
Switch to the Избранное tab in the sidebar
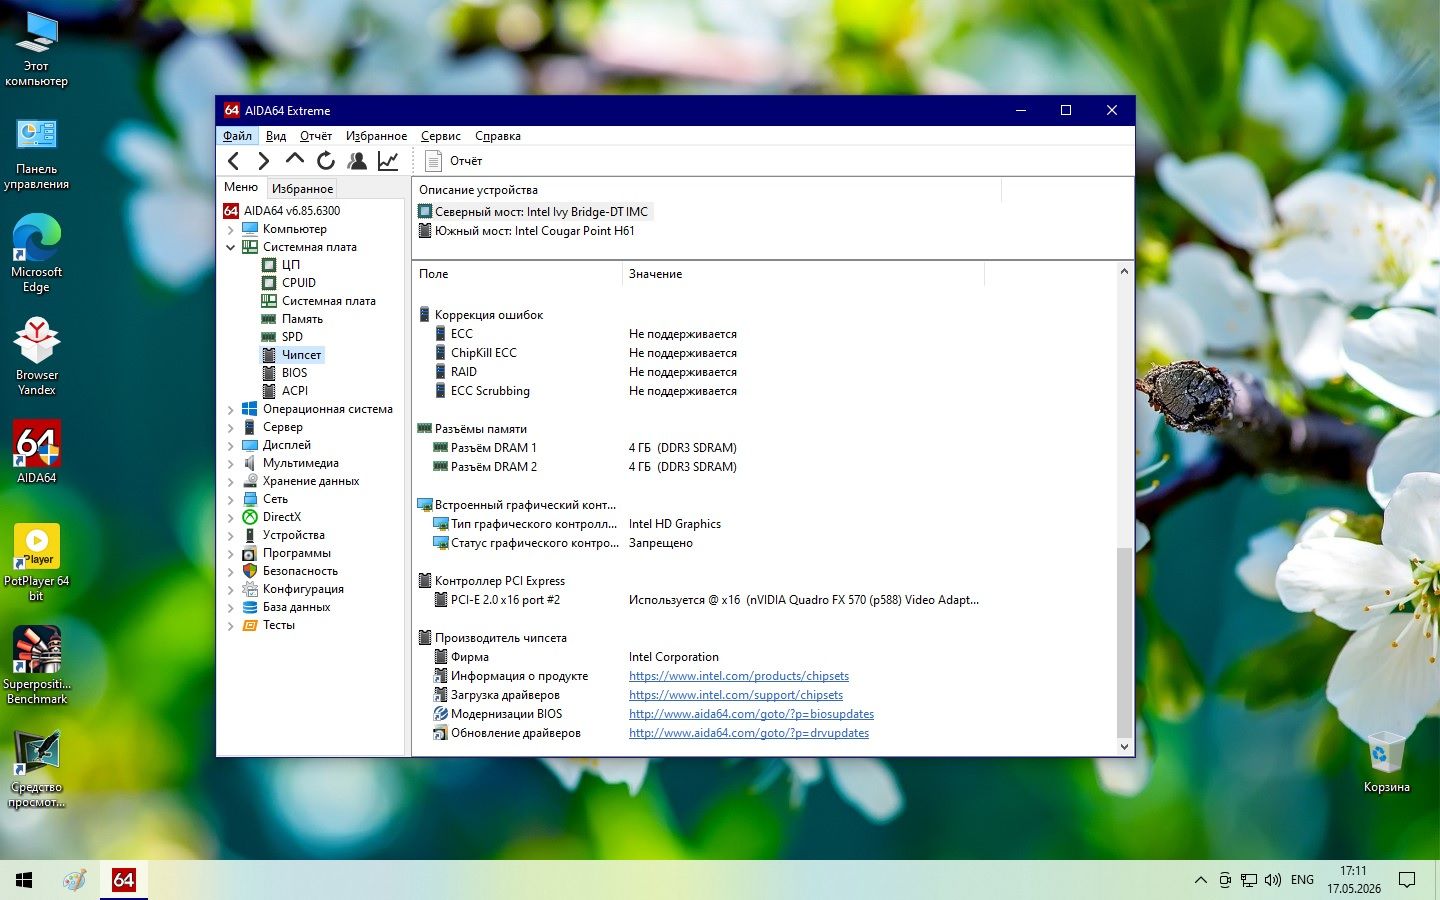point(302,188)
